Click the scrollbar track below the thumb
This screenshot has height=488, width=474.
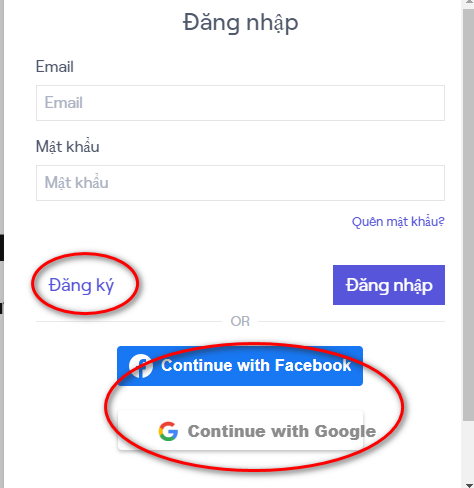[x=468, y=450]
